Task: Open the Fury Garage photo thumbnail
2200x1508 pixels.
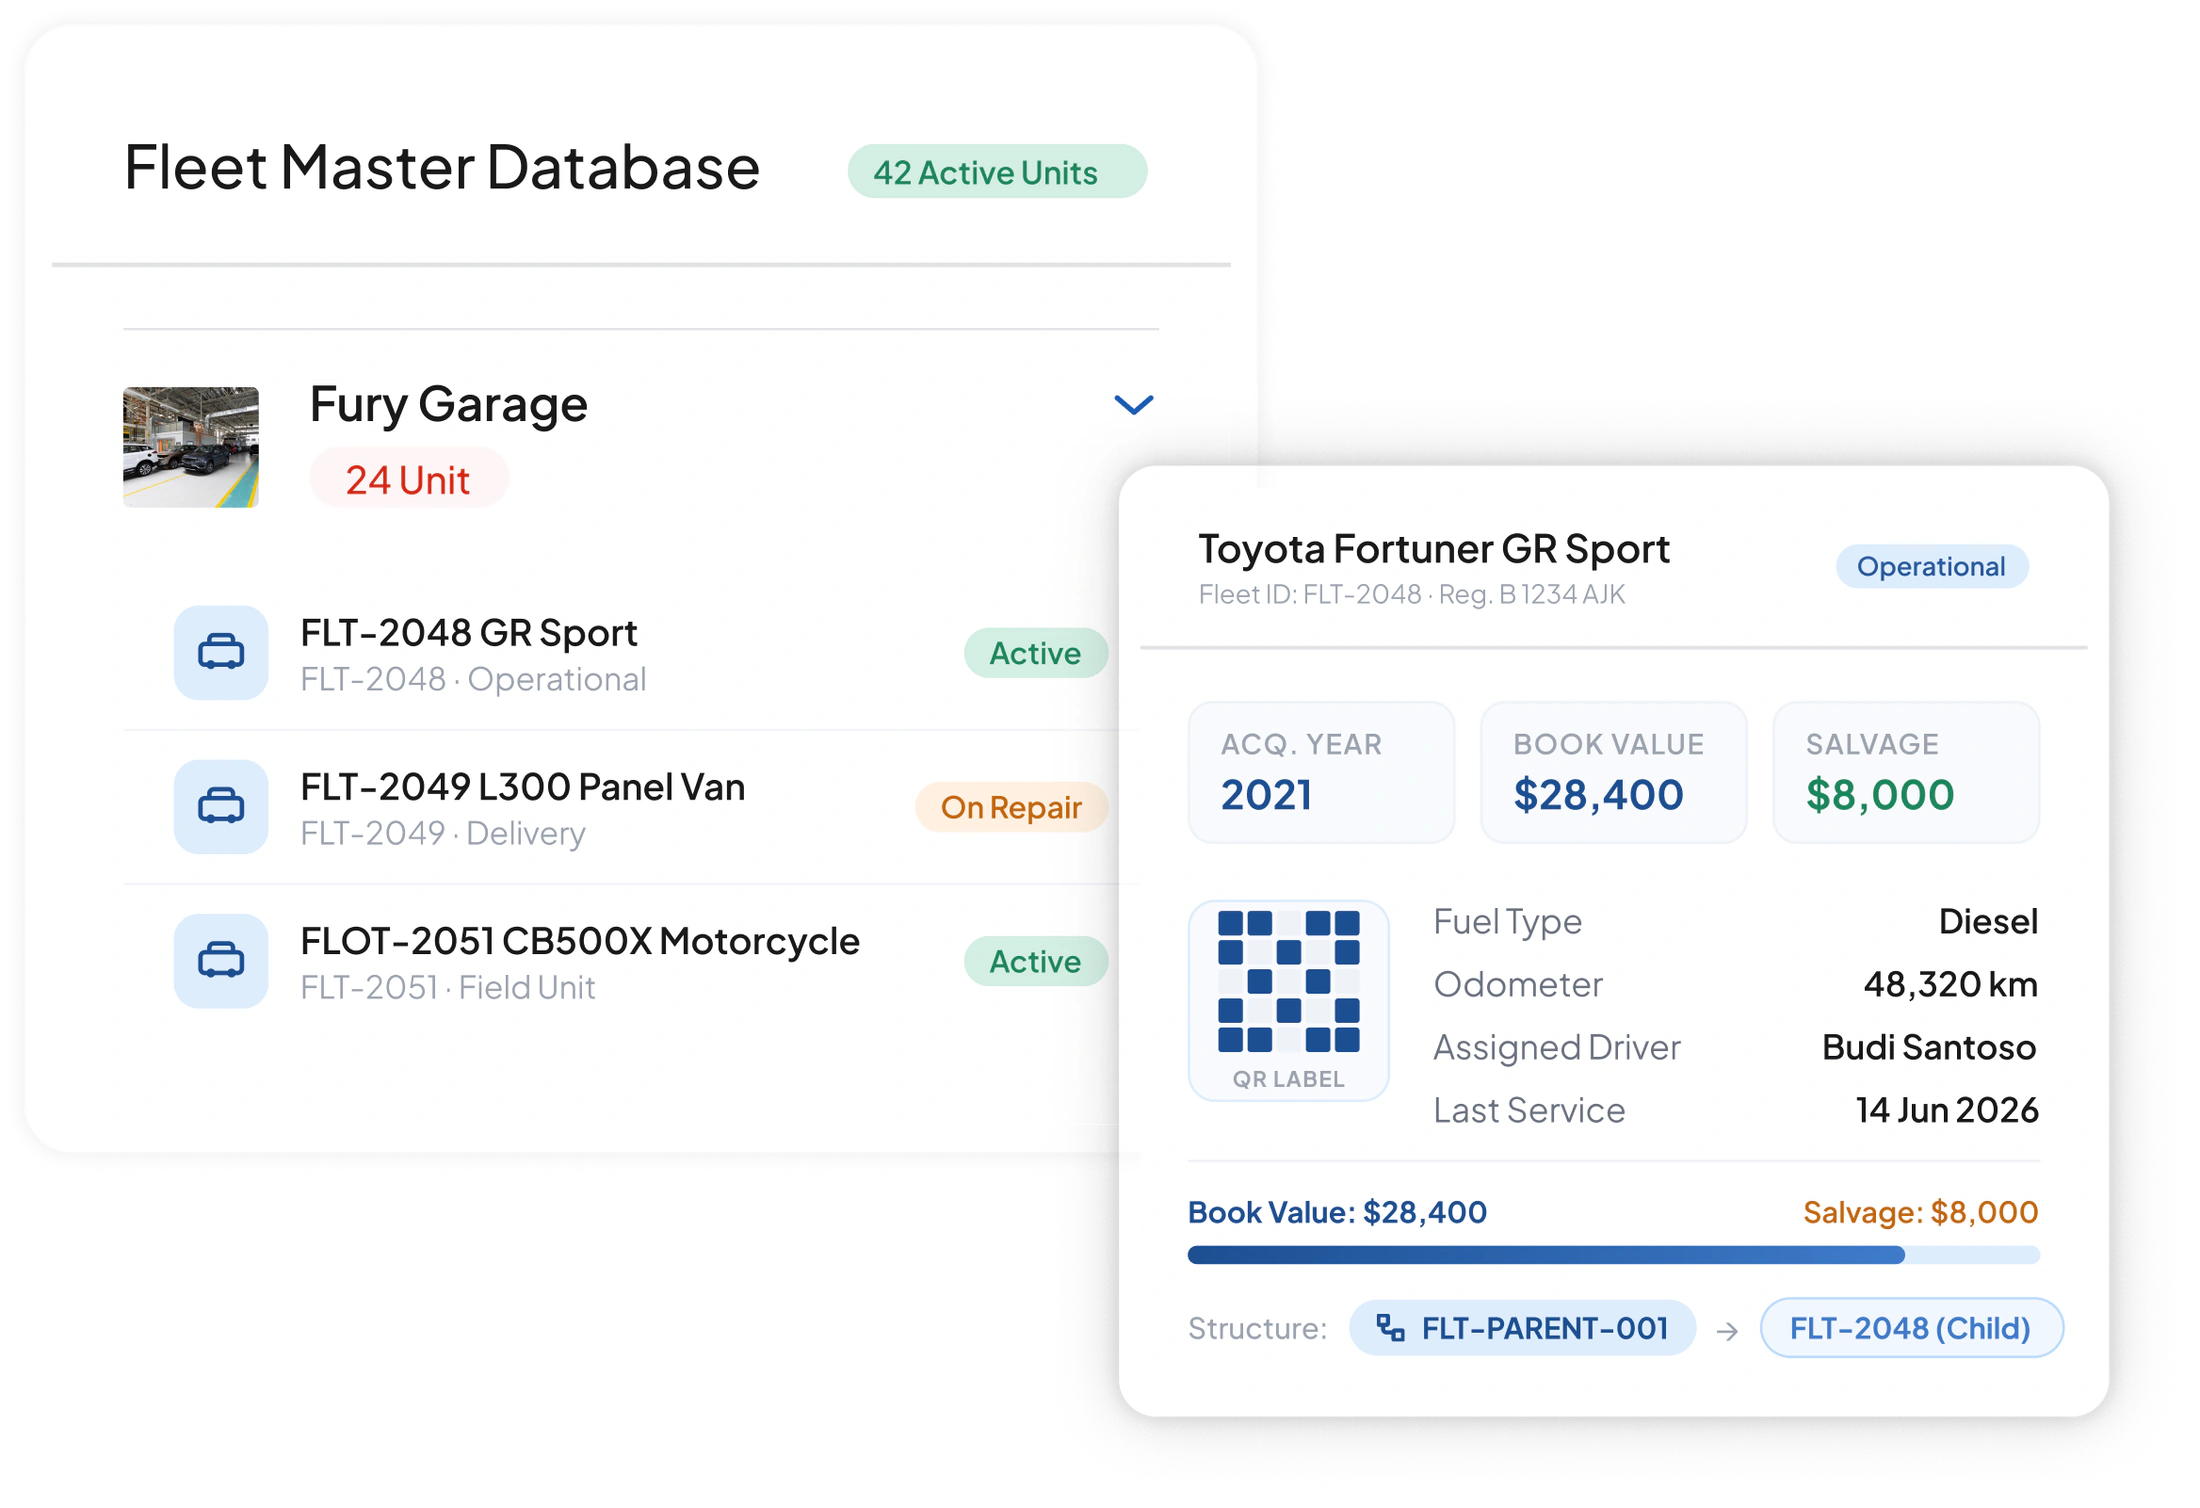Action: pos(191,447)
